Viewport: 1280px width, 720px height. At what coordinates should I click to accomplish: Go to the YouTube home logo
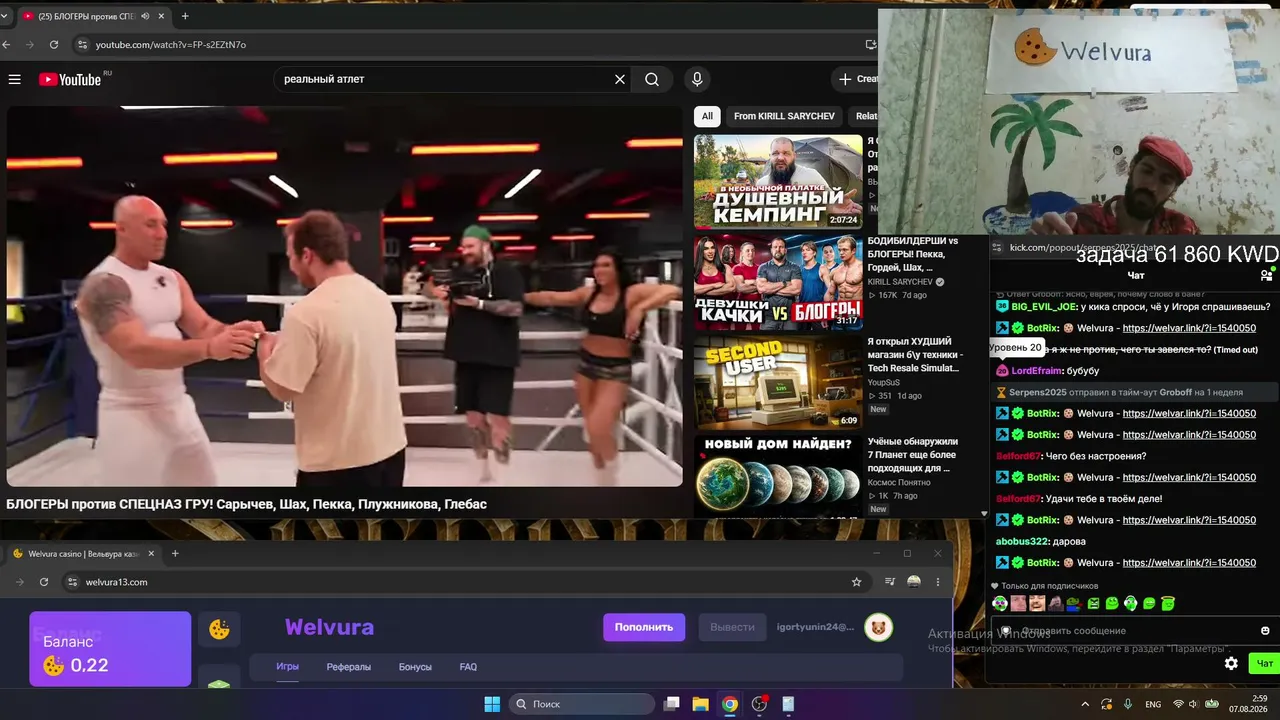click(x=72, y=79)
